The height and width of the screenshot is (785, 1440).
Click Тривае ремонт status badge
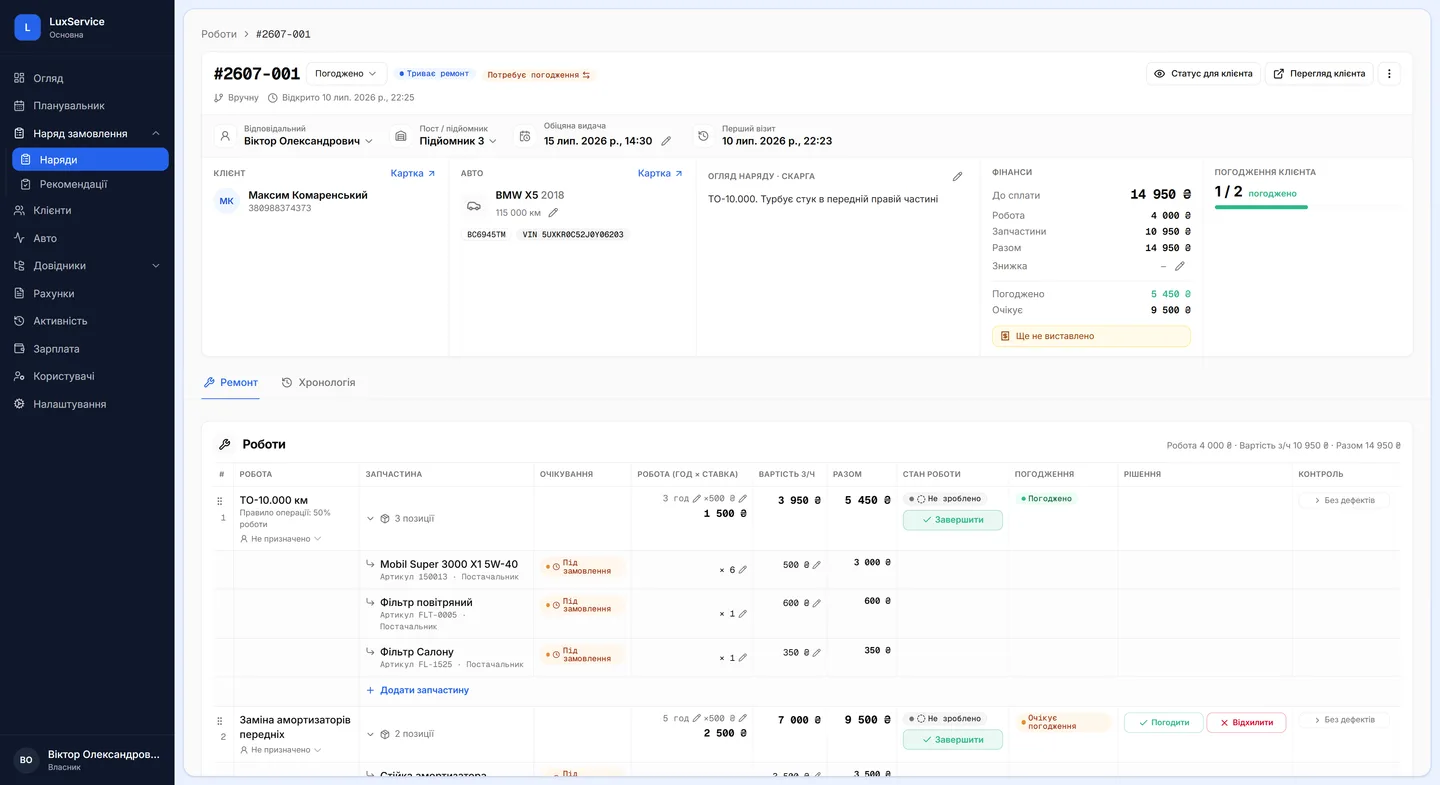pyautogui.click(x=433, y=74)
